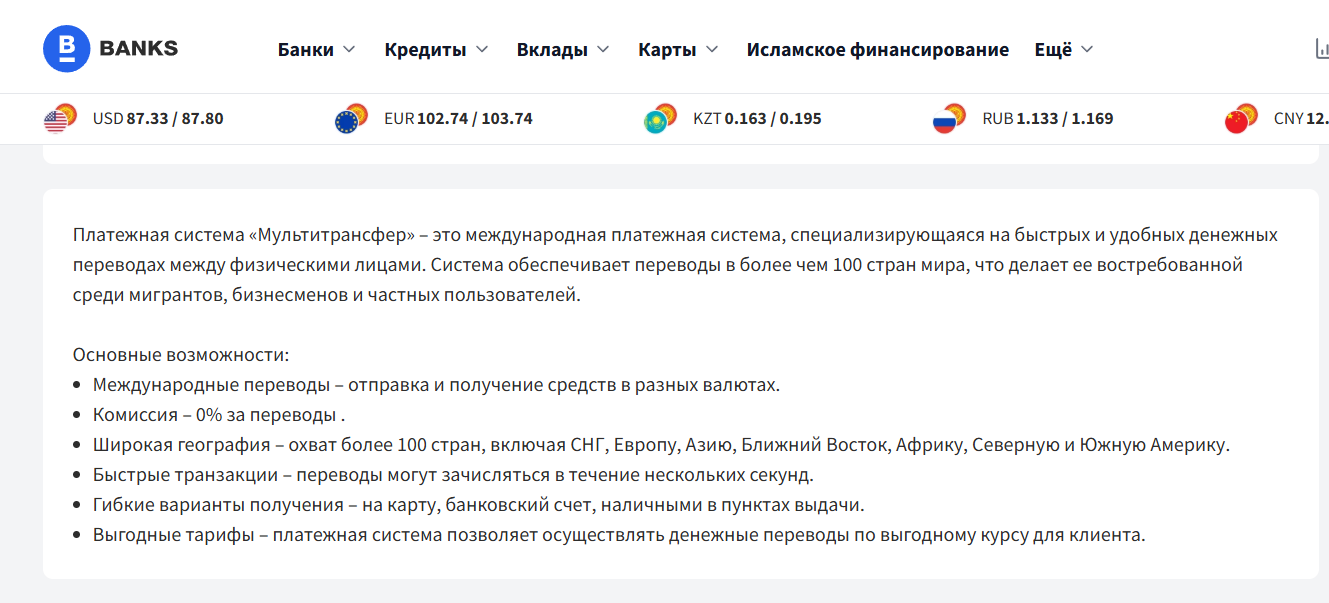Go to Исламское финансирование section

click(x=877, y=49)
